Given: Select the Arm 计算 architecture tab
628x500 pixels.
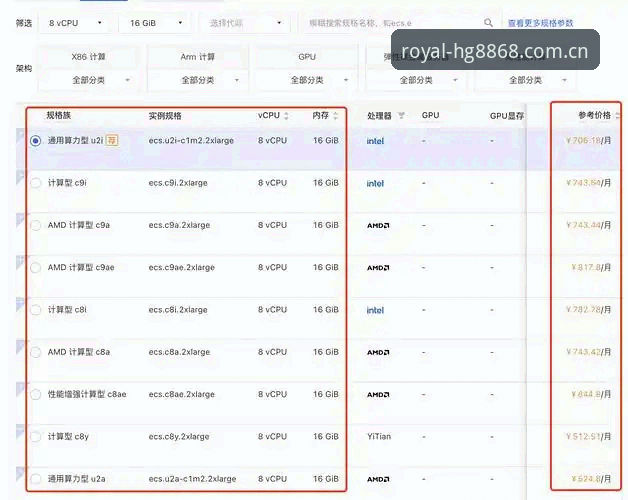Looking at the screenshot, I should 197,57.
